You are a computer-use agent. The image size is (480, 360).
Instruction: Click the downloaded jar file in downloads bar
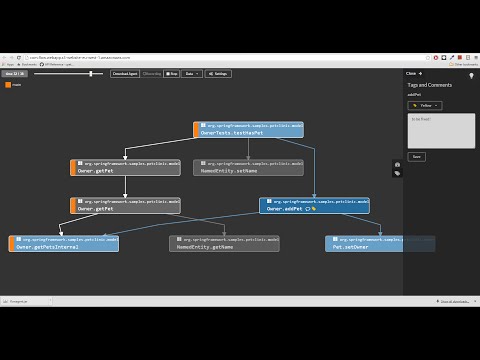coord(23,301)
